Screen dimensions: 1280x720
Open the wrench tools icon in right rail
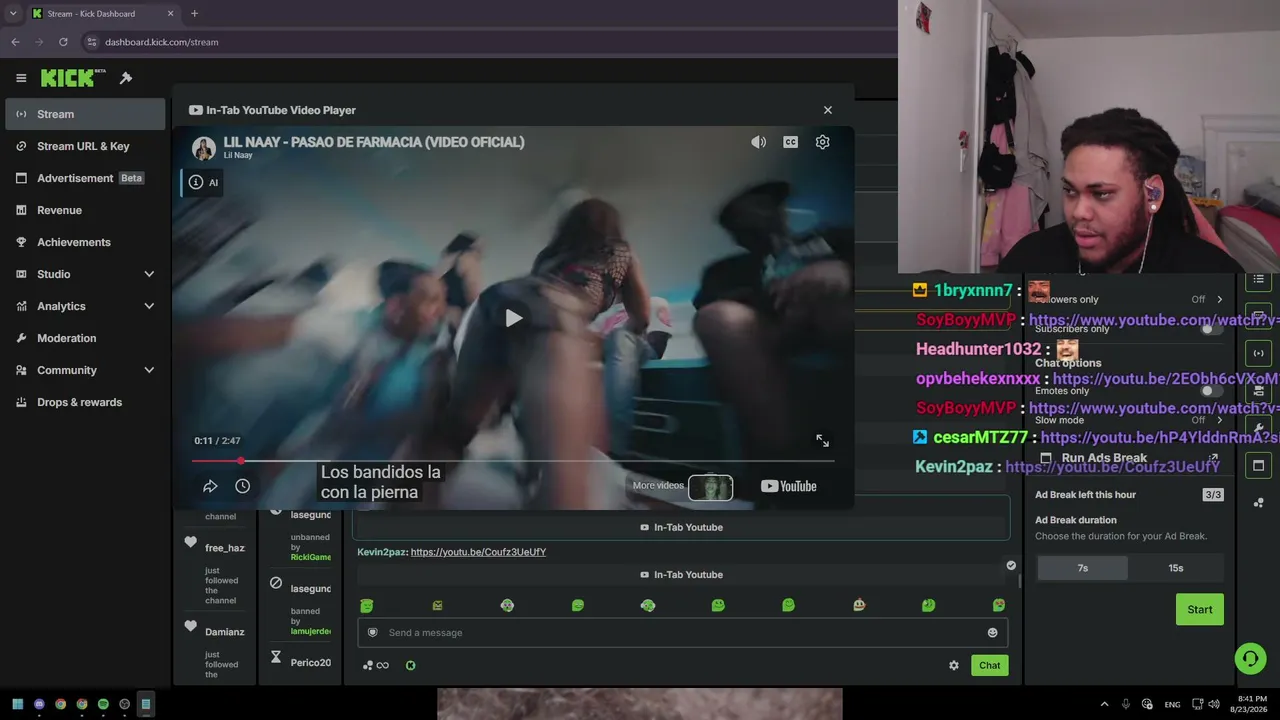click(1259, 428)
